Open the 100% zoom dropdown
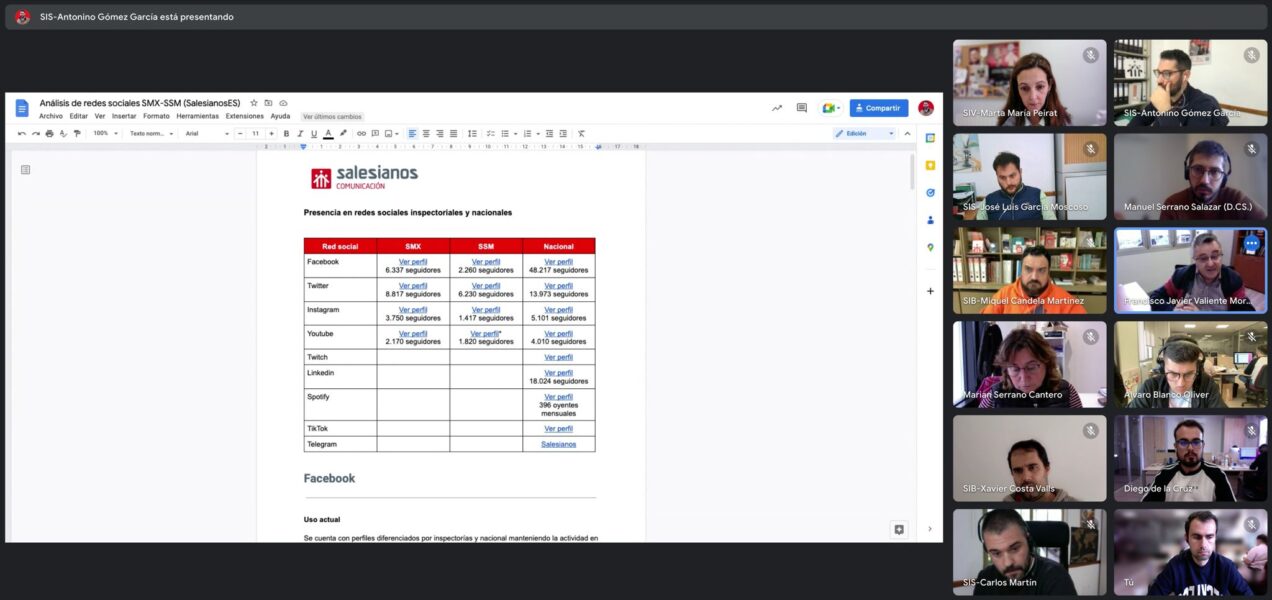The width and height of the screenshot is (1272, 600). tap(105, 133)
